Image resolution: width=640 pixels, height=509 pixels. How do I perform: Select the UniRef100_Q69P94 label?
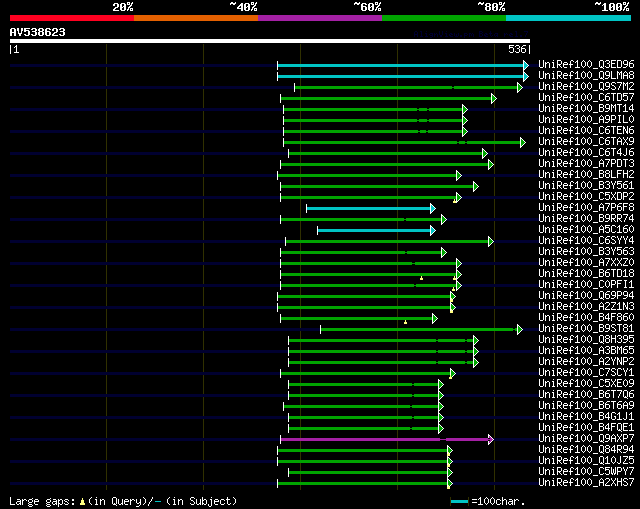tap(586, 296)
